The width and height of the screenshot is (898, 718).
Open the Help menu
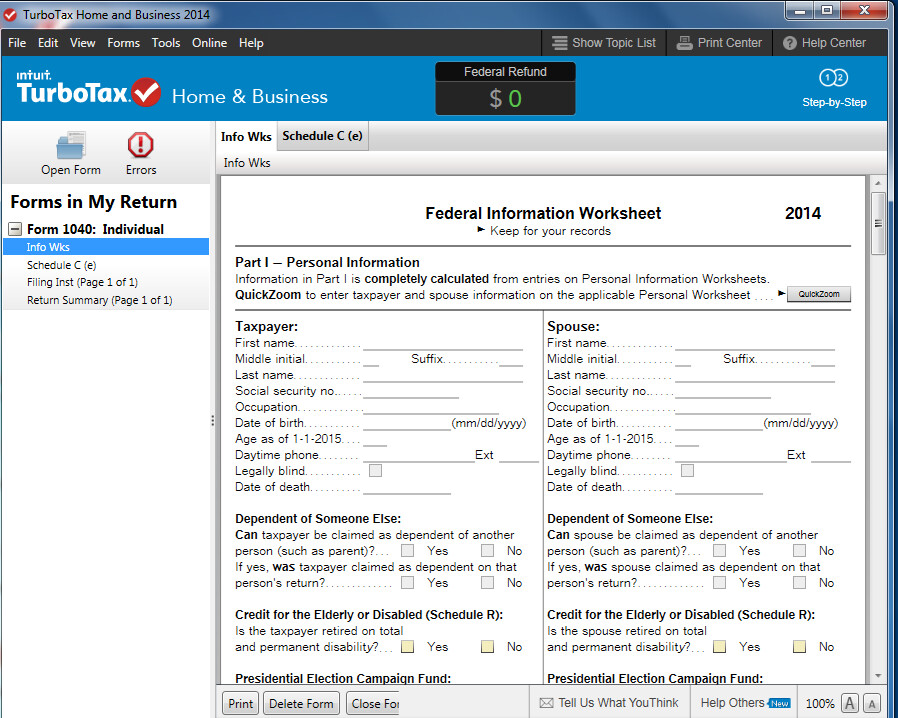[x=251, y=43]
